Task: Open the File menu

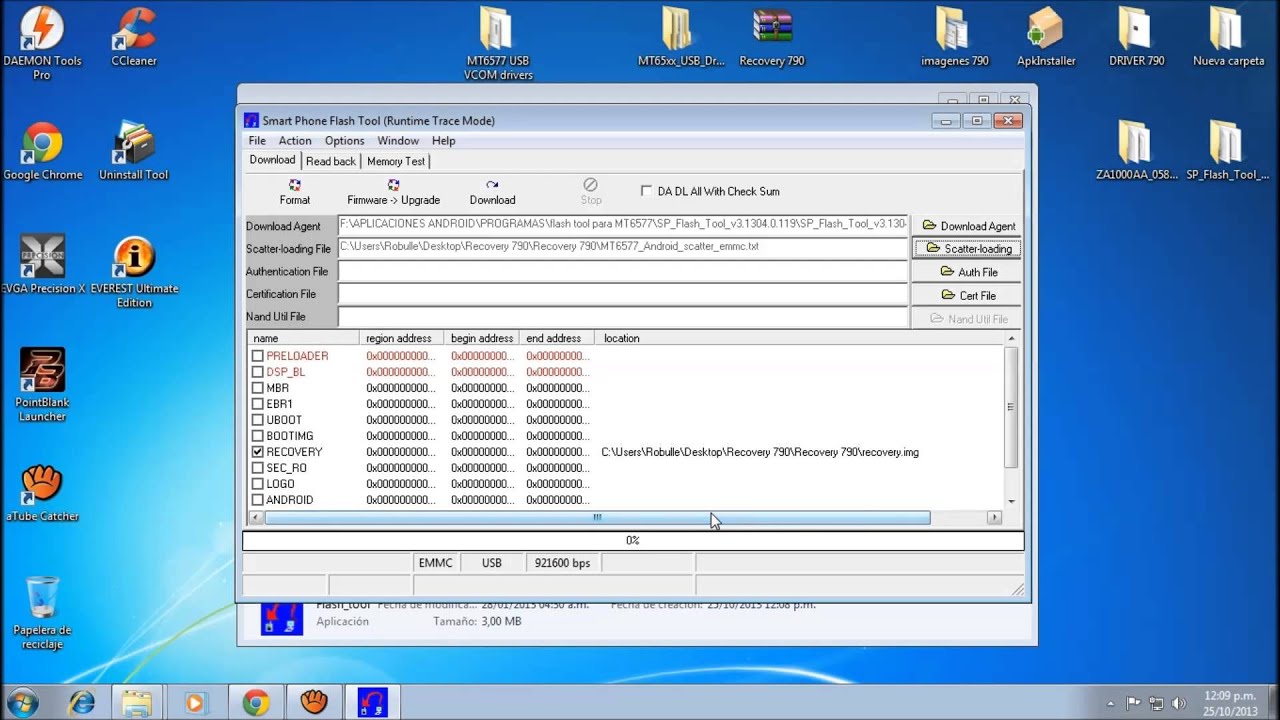Action: (257, 141)
